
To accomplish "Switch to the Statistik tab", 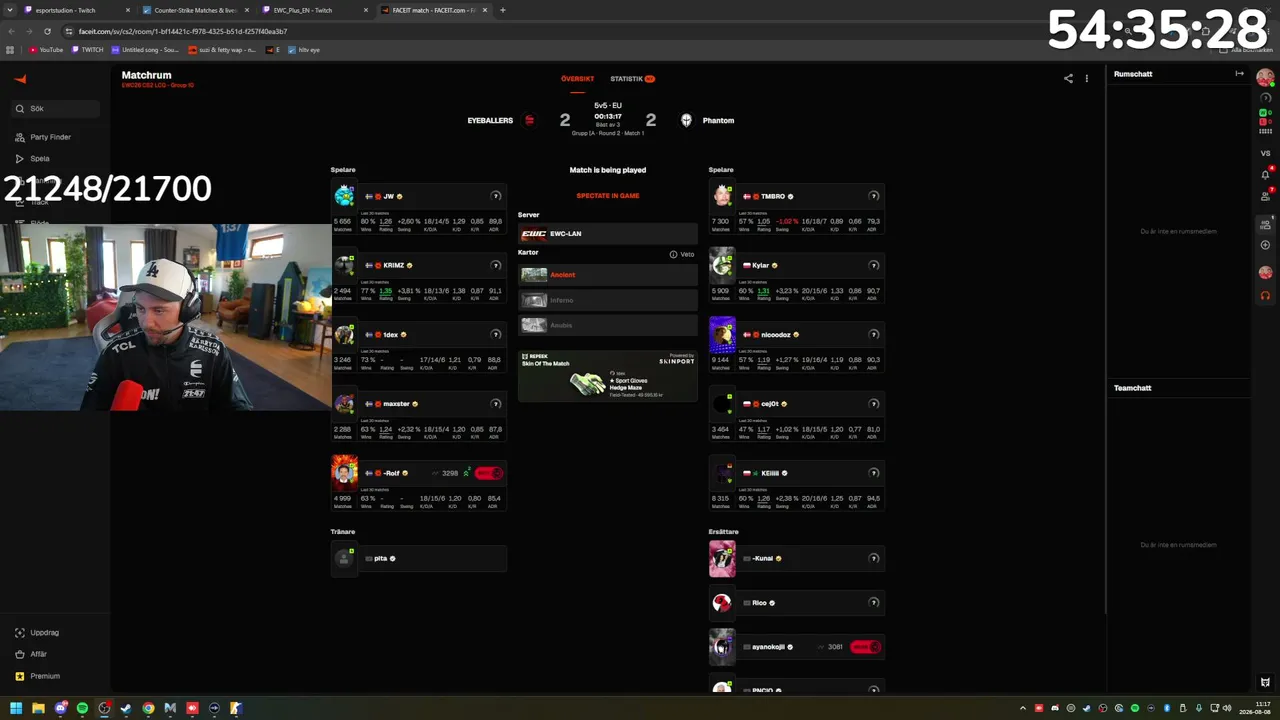I will [x=632, y=79].
